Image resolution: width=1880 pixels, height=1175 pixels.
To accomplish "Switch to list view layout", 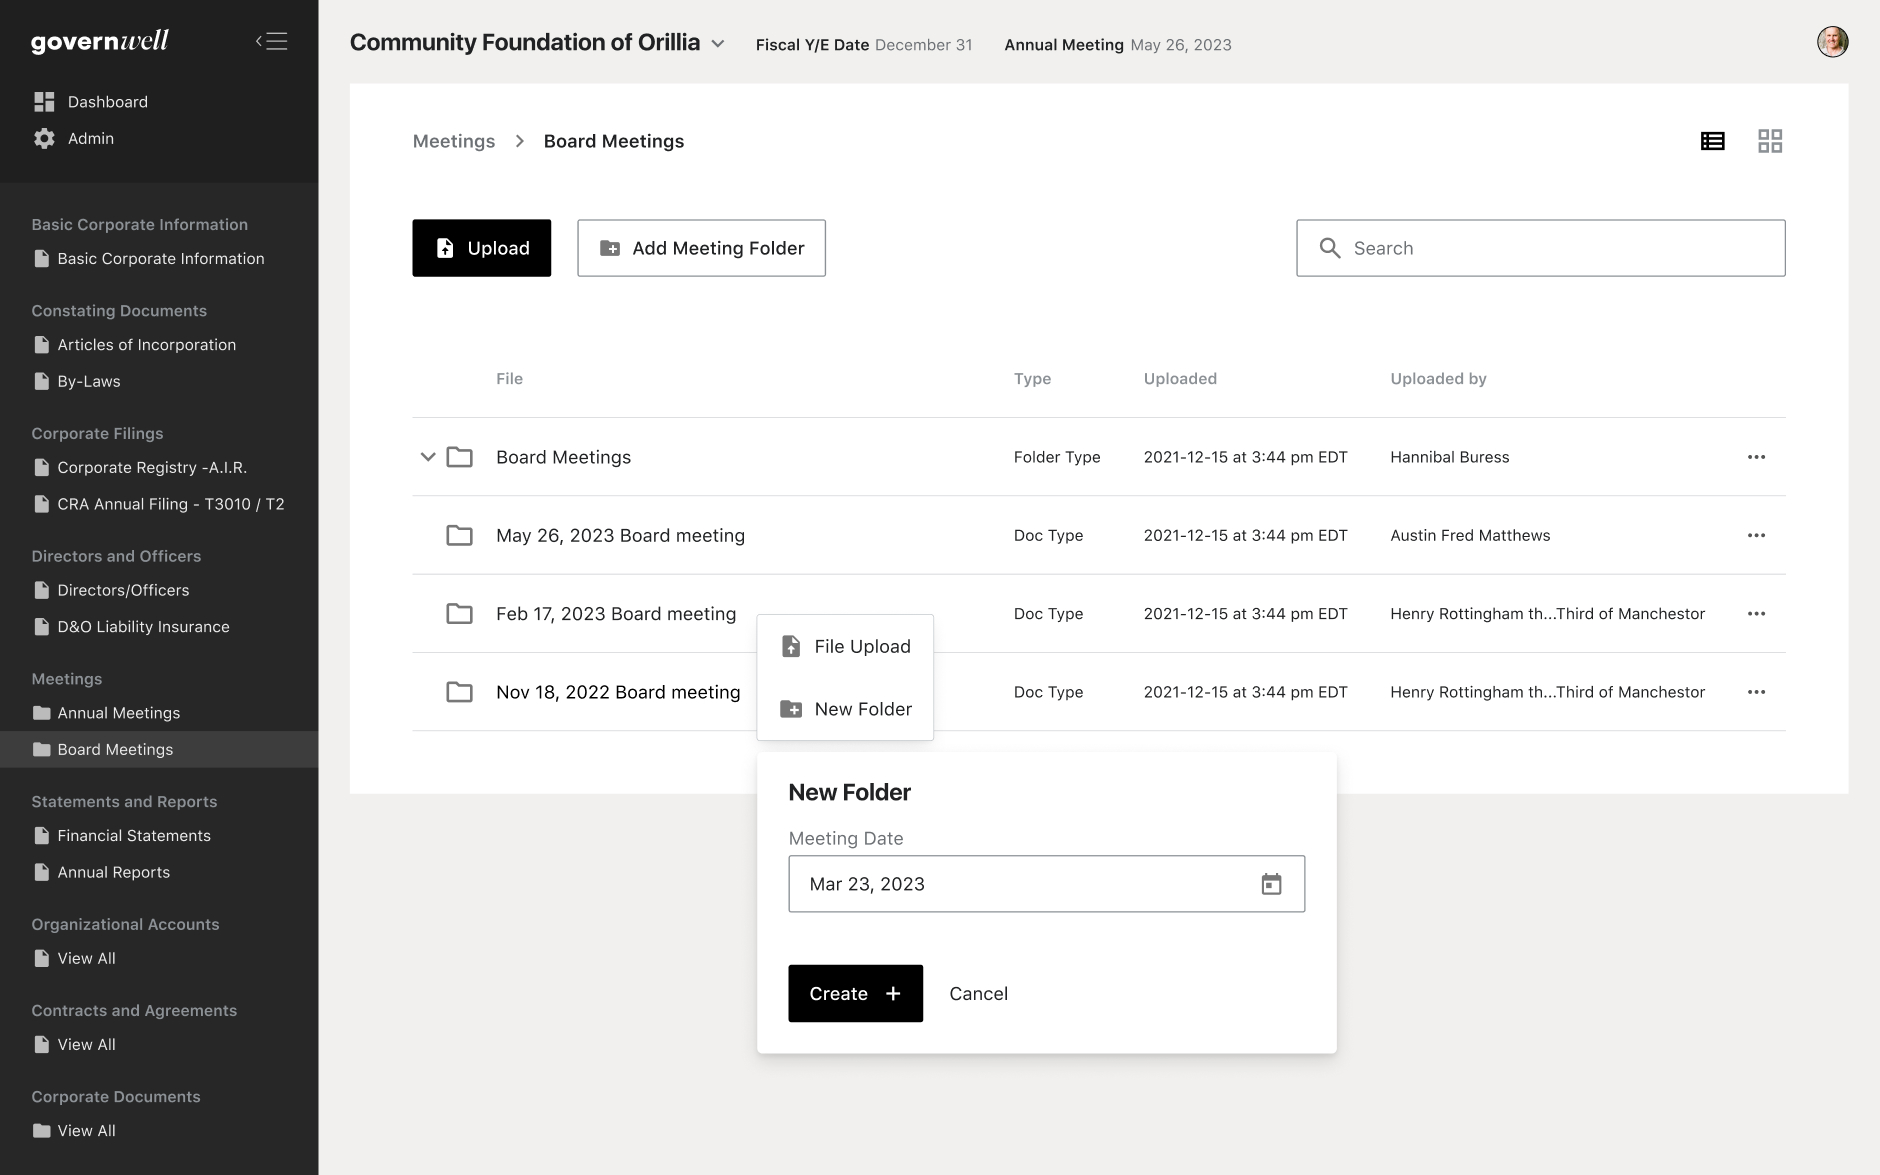I will (x=1712, y=141).
